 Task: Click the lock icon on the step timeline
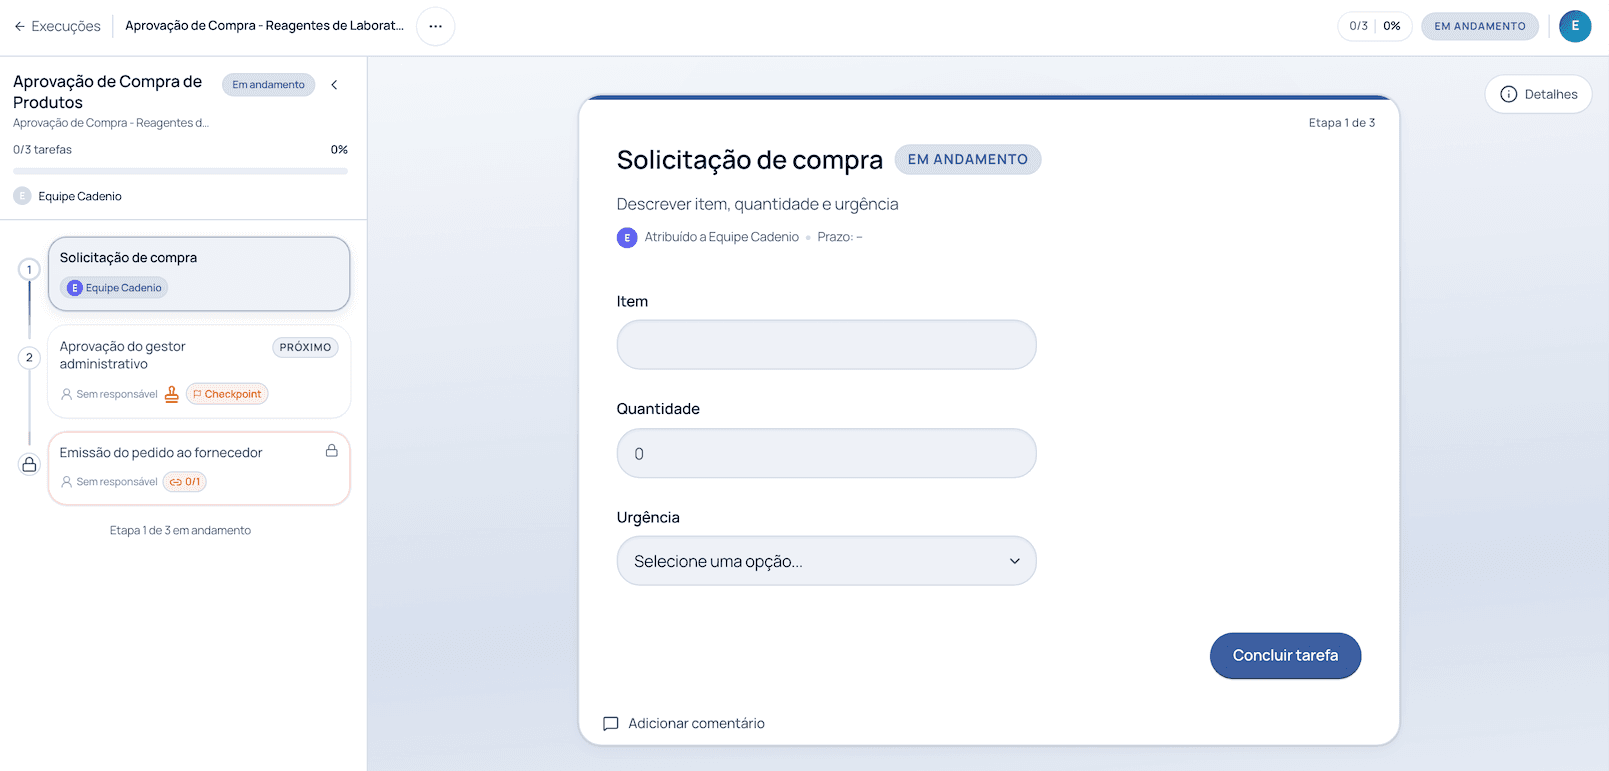(x=29, y=464)
